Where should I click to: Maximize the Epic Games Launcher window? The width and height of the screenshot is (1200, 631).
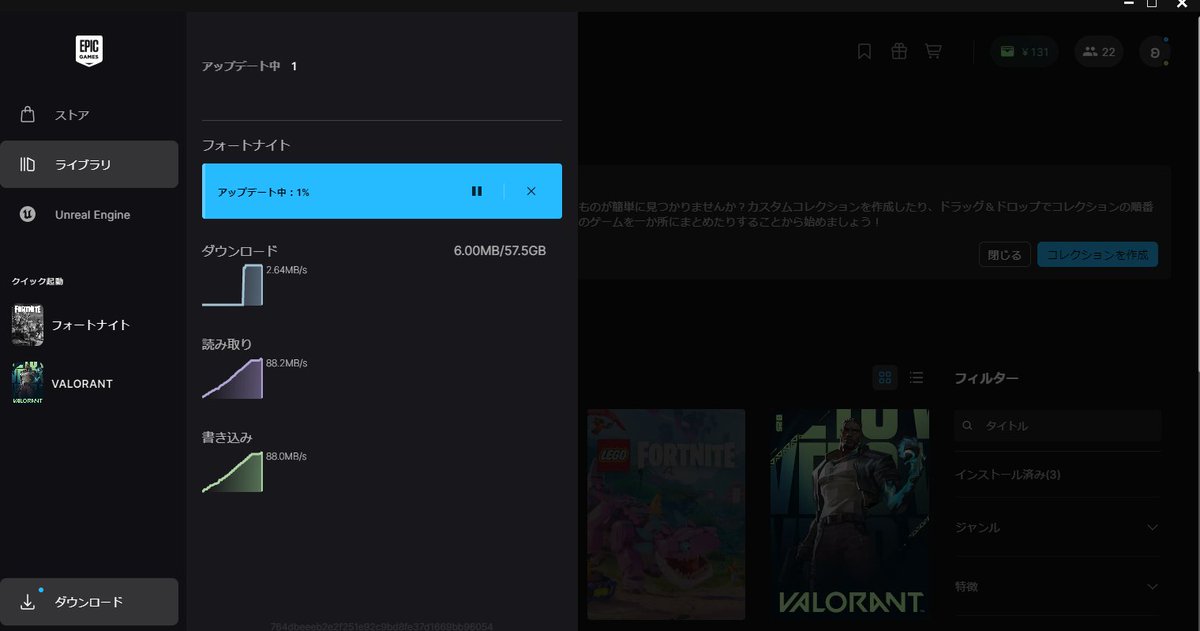(1152, 5)
